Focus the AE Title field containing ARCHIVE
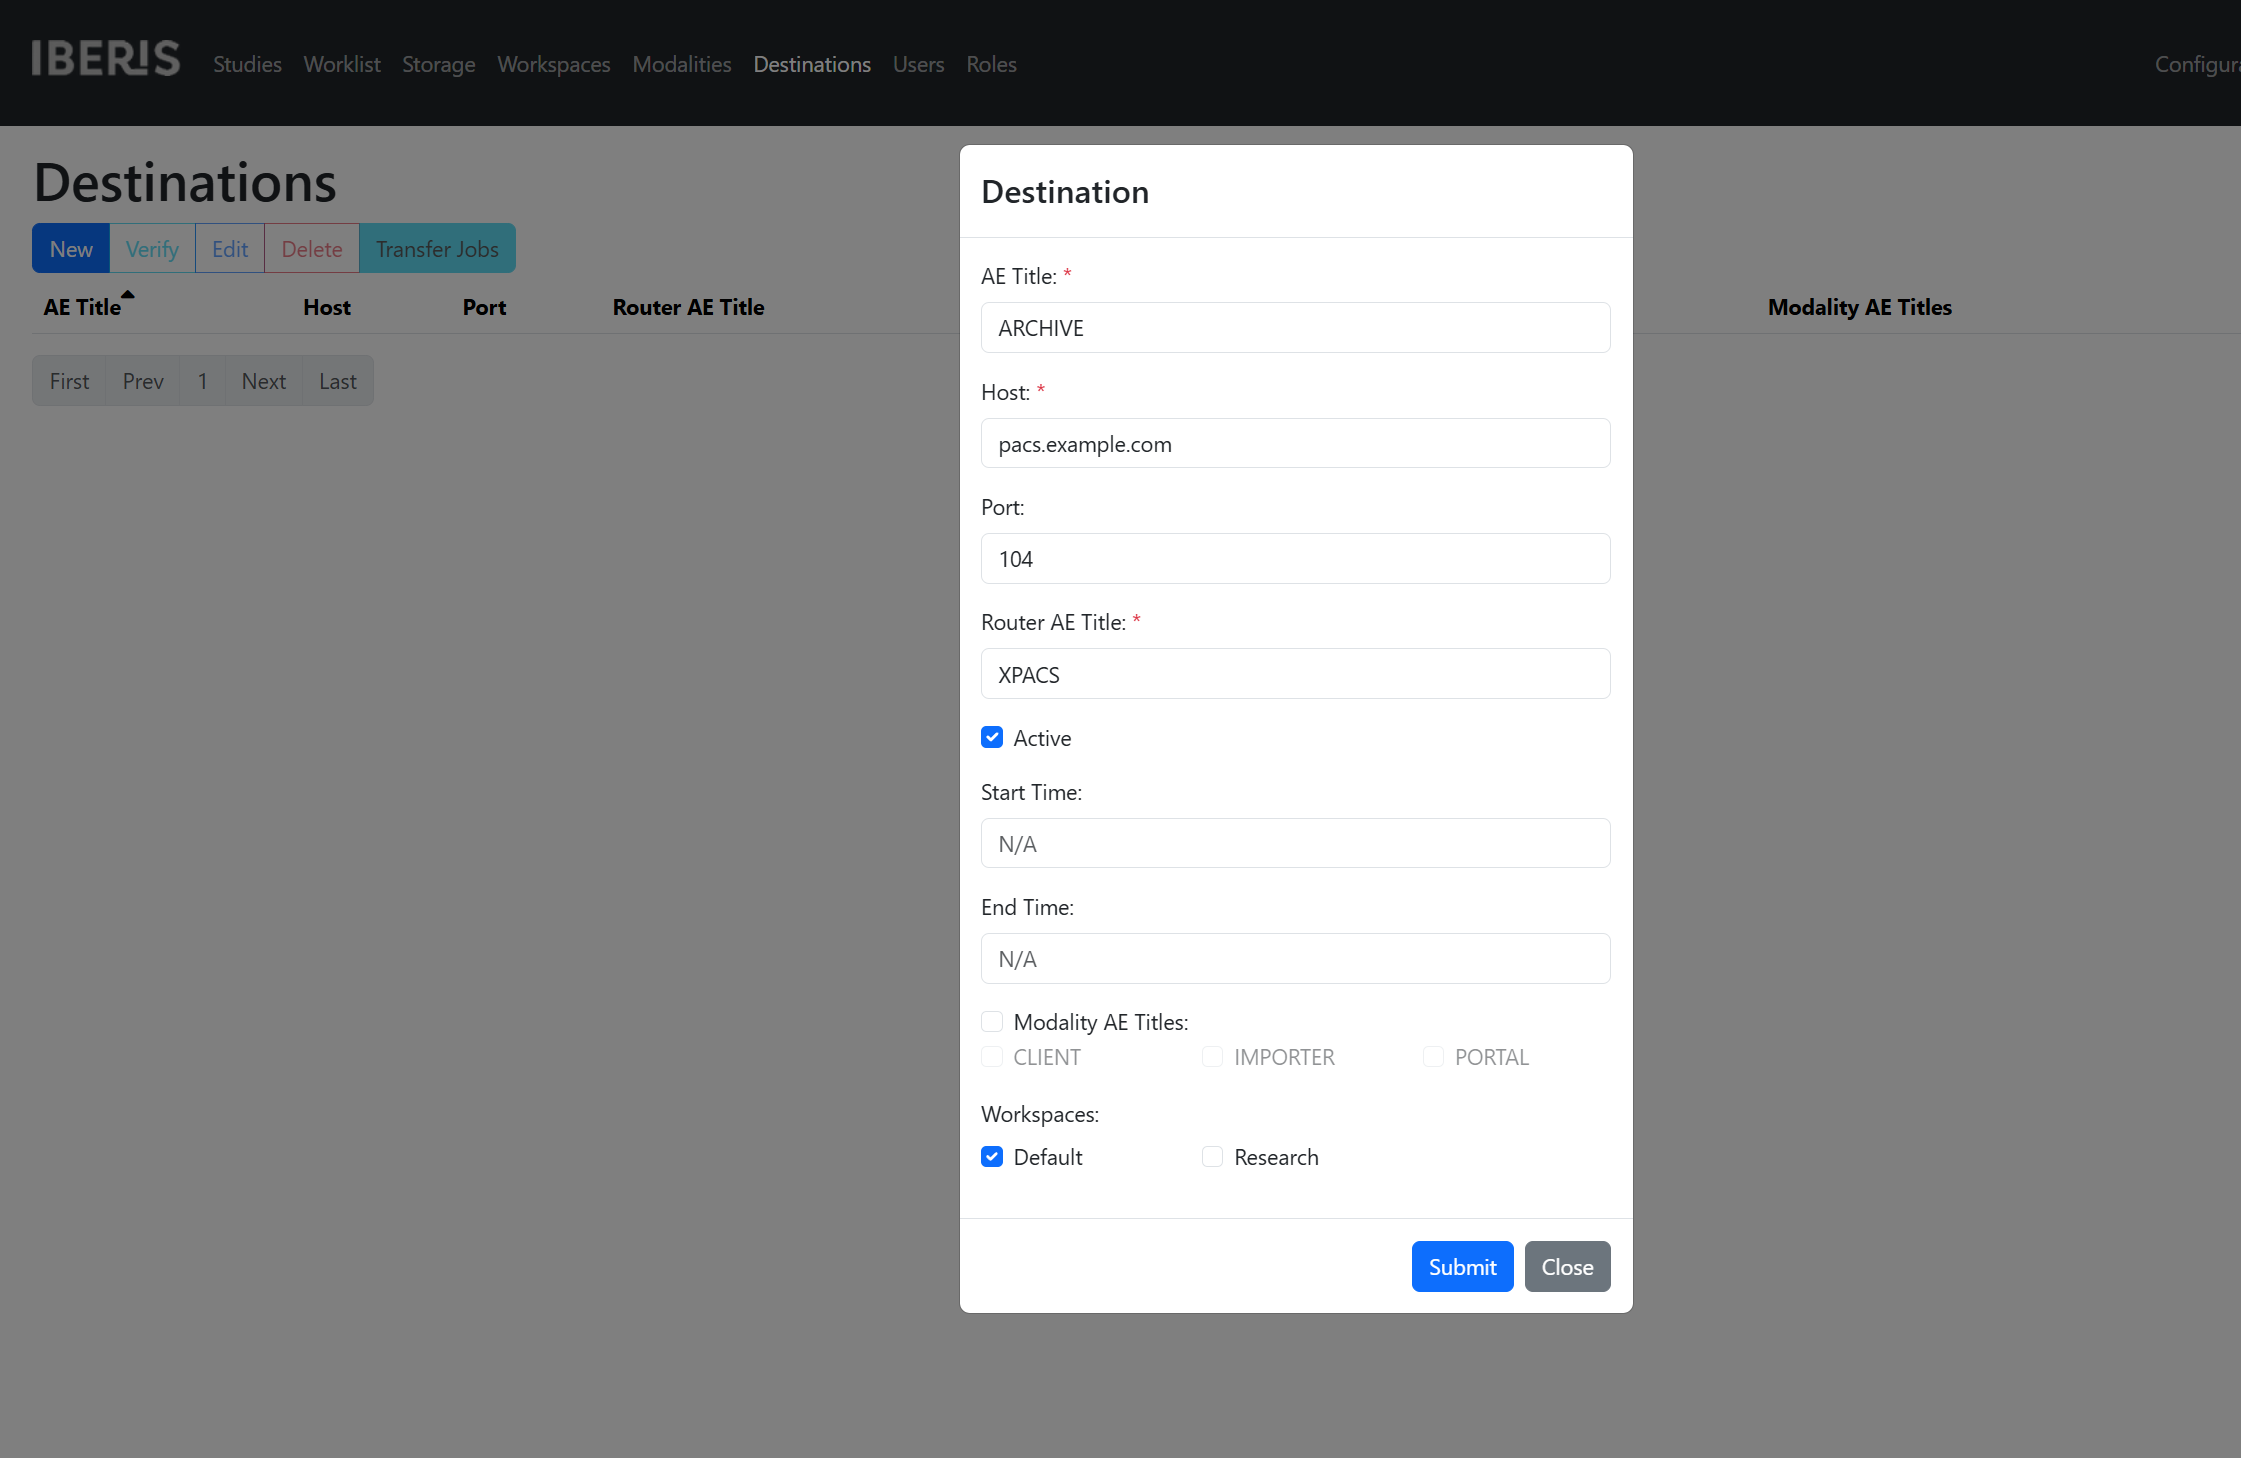The image size is (2241, 1458). coord(1295,328)
